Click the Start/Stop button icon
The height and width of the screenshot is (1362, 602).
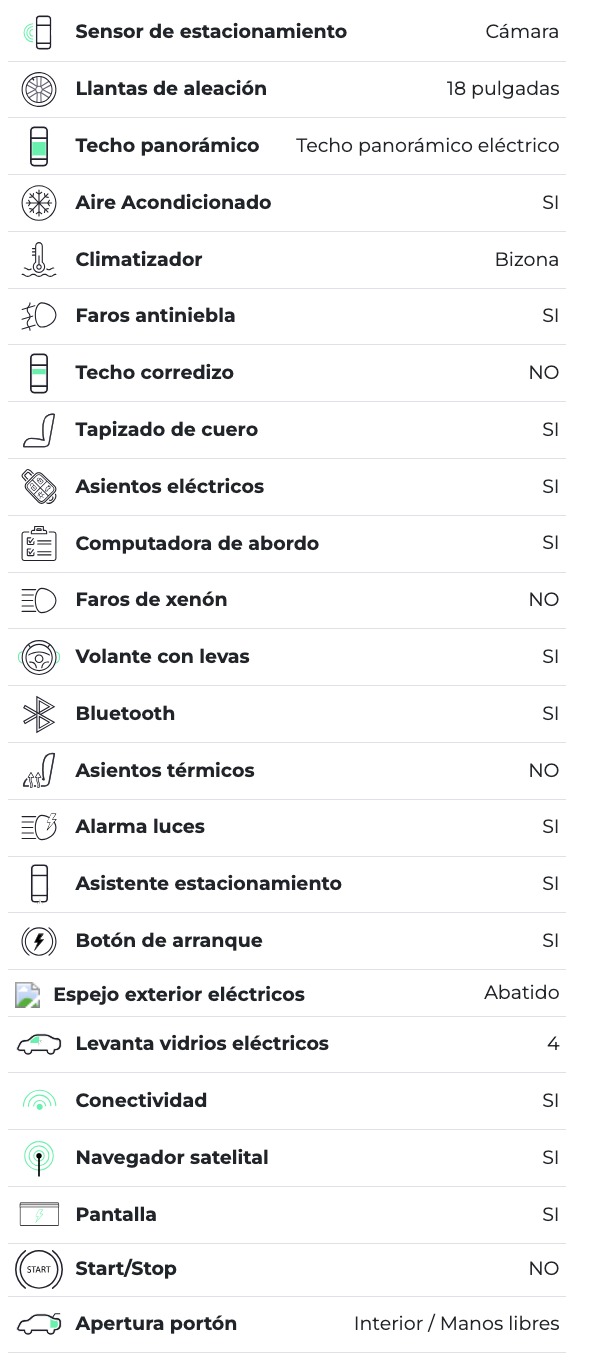pyautogui.click(x=39, y=1269)
